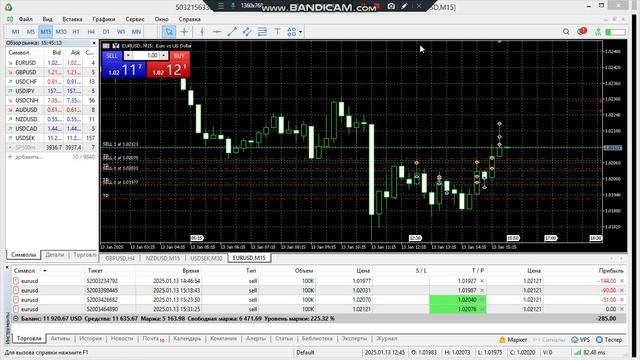This screenshot has width=640, height=360.
Task: Click the chart candlestick icon before Файл
Action: 10,19
